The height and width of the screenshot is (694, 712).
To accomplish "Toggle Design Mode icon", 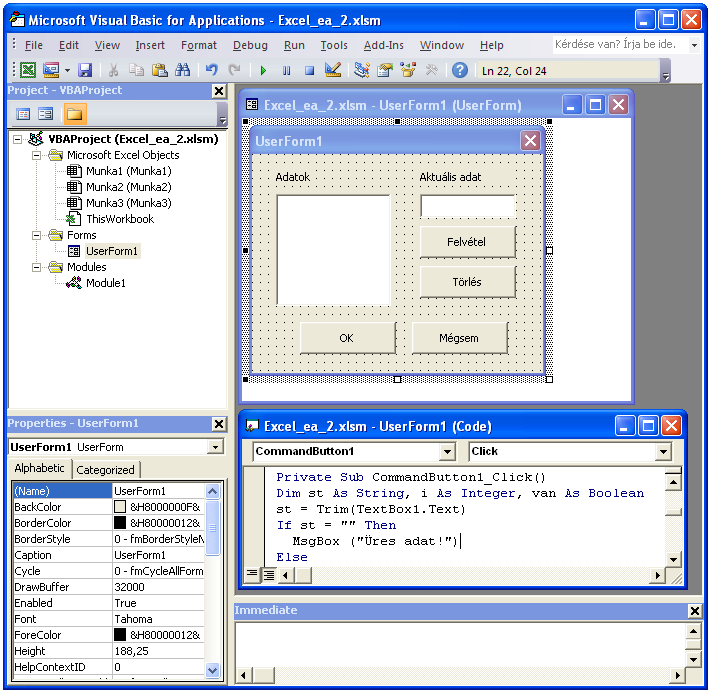I will [333, 70].
